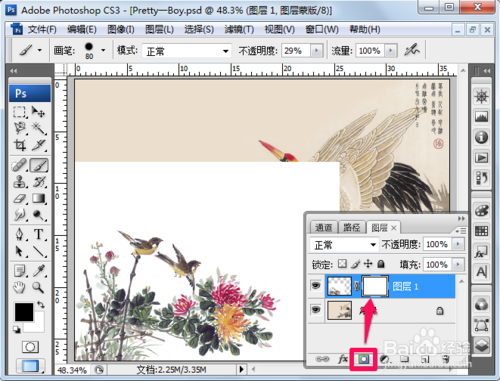The height and width of the screenshot is (381, 500).
Task: Open the layer 不透明度 arrow
Action: click(458, 244)
